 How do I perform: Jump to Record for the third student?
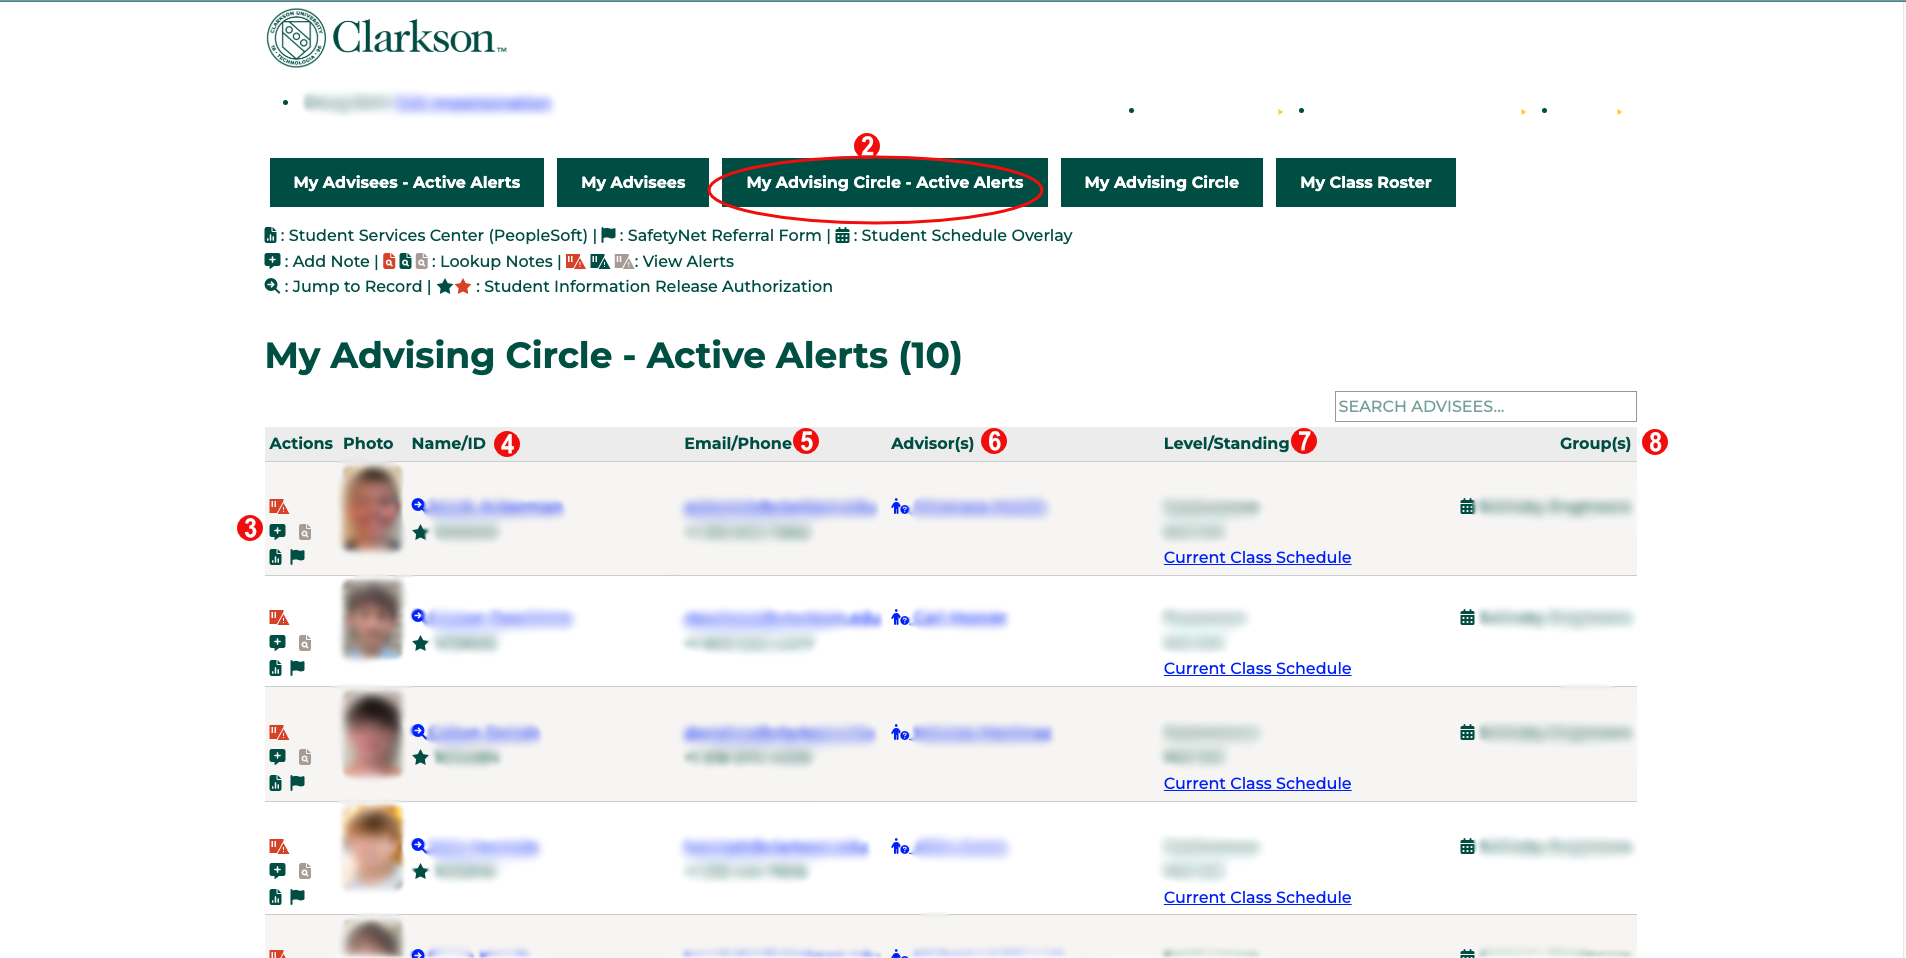[418, 732]
